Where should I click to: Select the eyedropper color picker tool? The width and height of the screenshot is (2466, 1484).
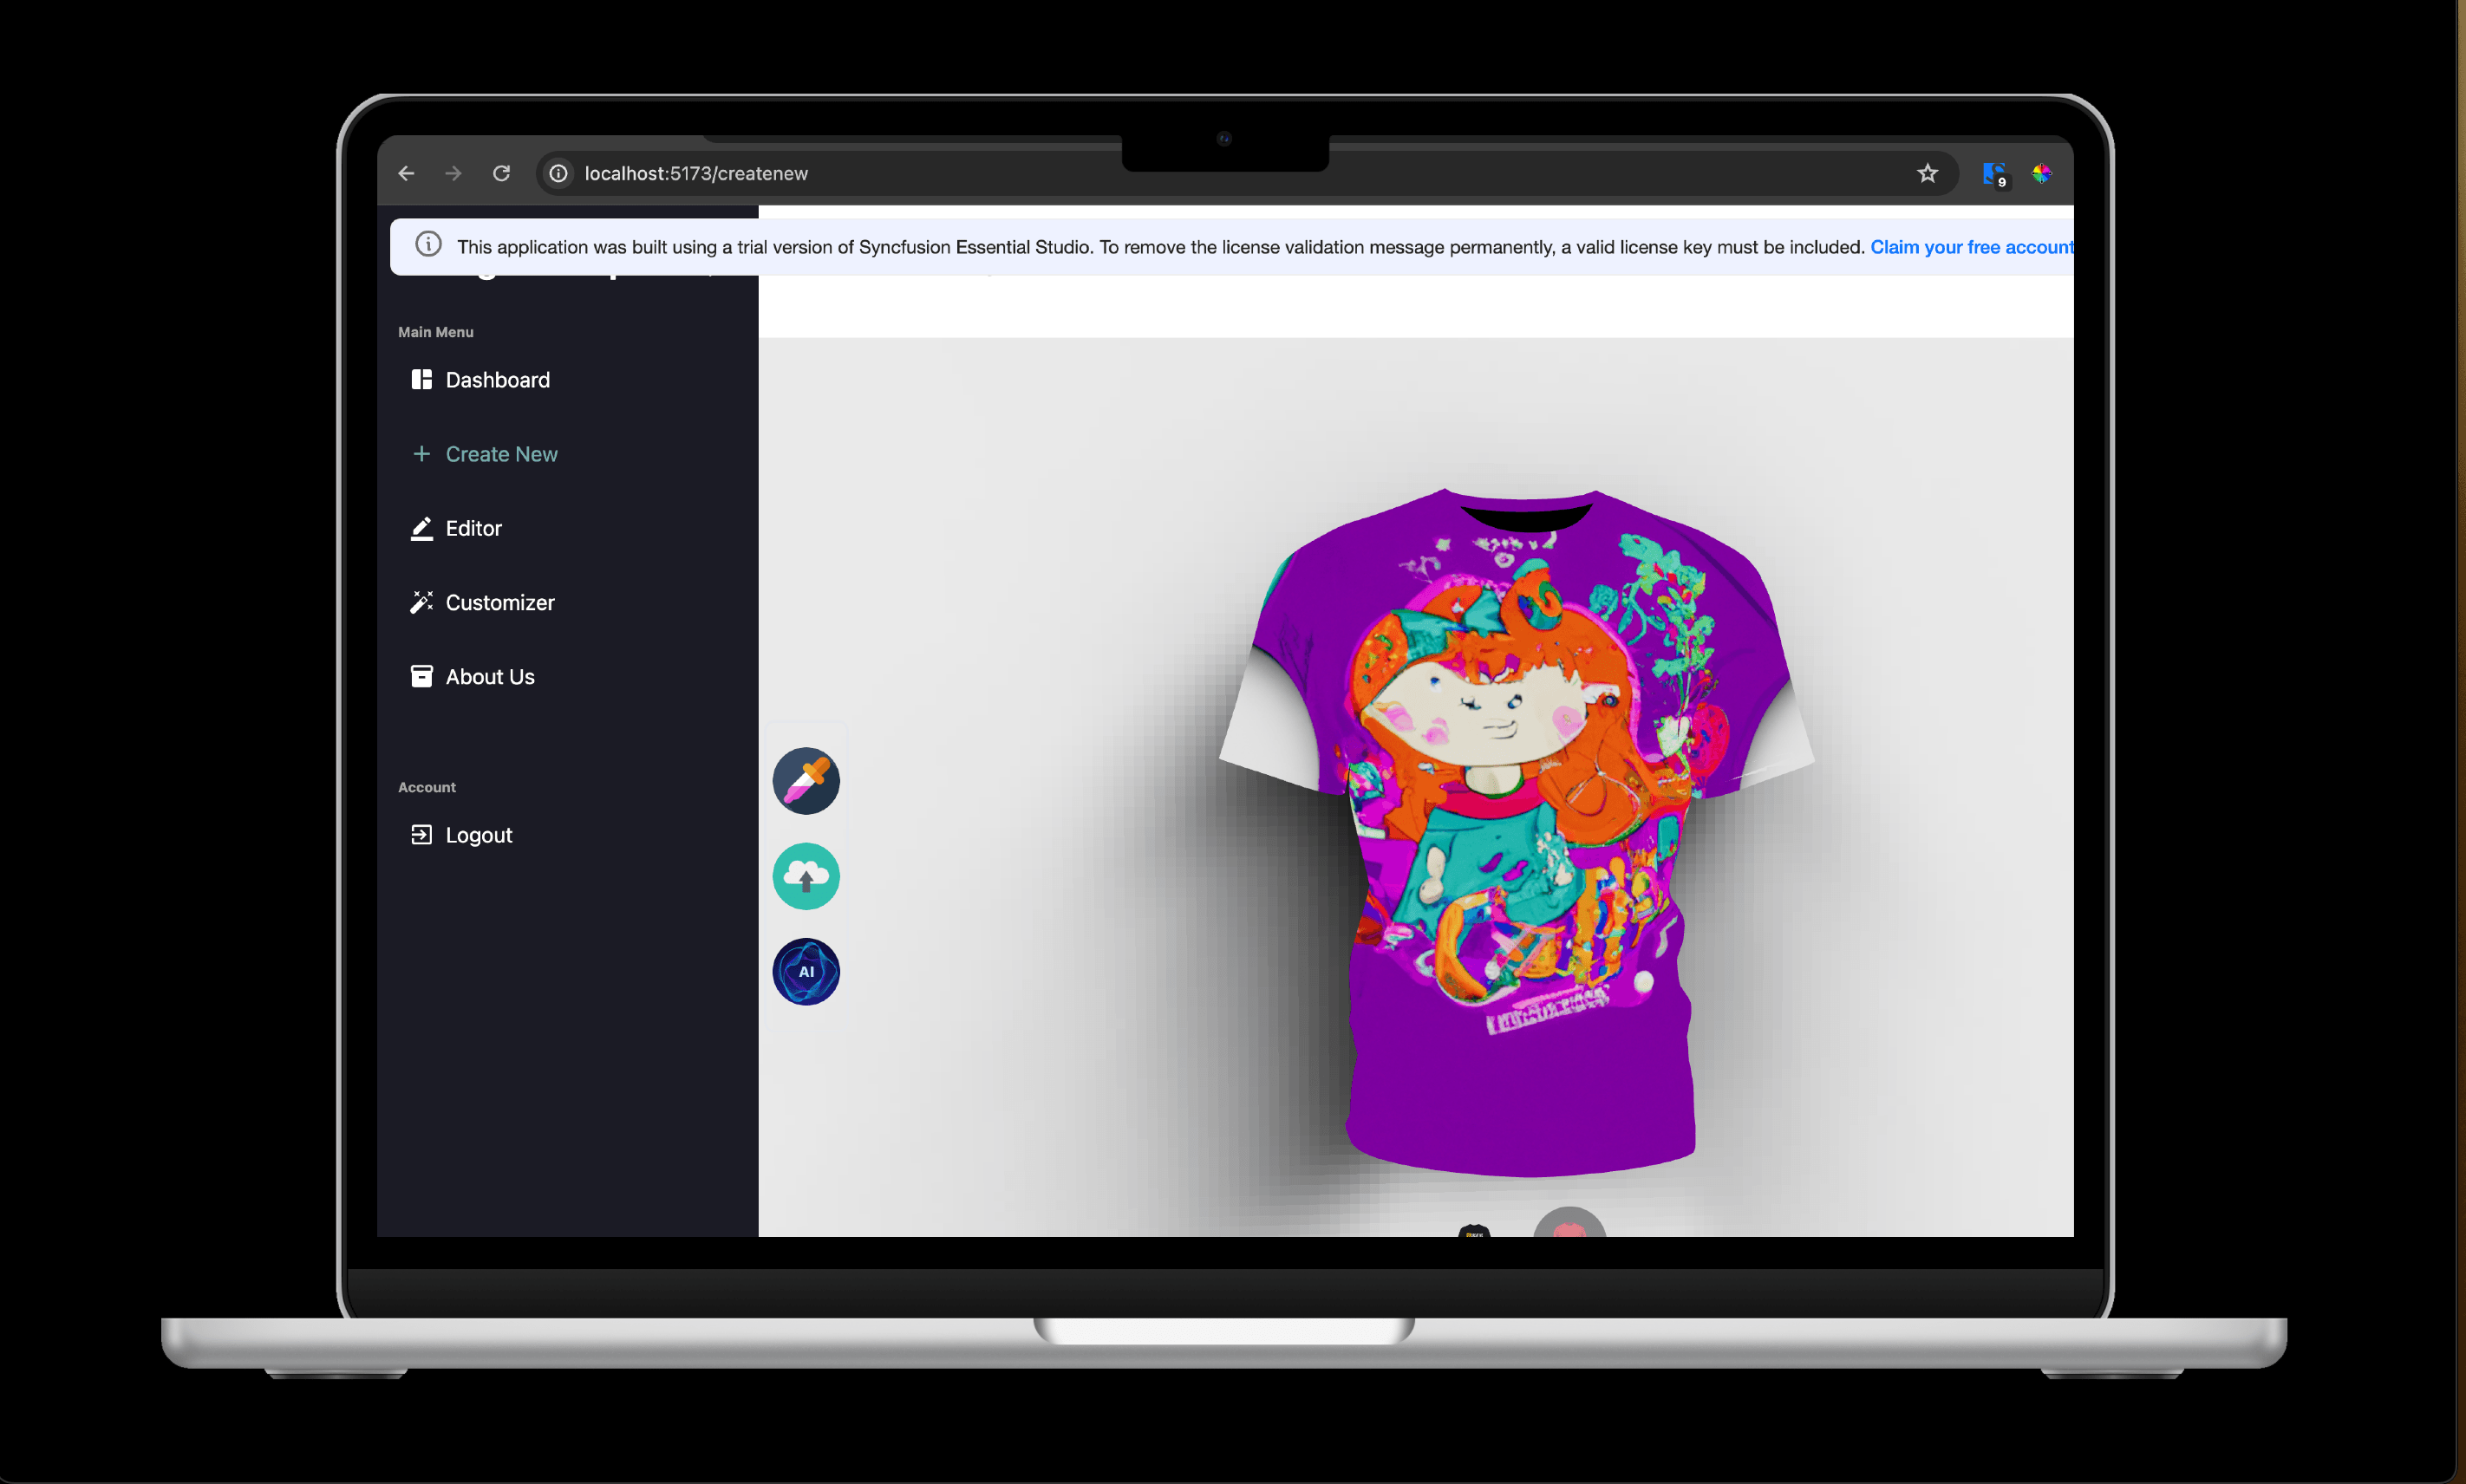pyautogui.click(x=806, y=780)
